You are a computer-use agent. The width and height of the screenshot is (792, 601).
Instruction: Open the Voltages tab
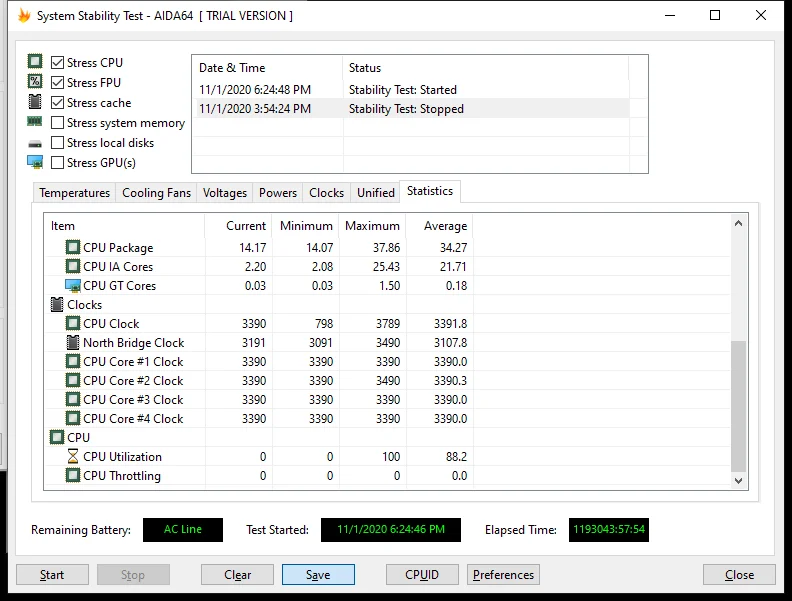pyautogui.click(x=225, y=193)
